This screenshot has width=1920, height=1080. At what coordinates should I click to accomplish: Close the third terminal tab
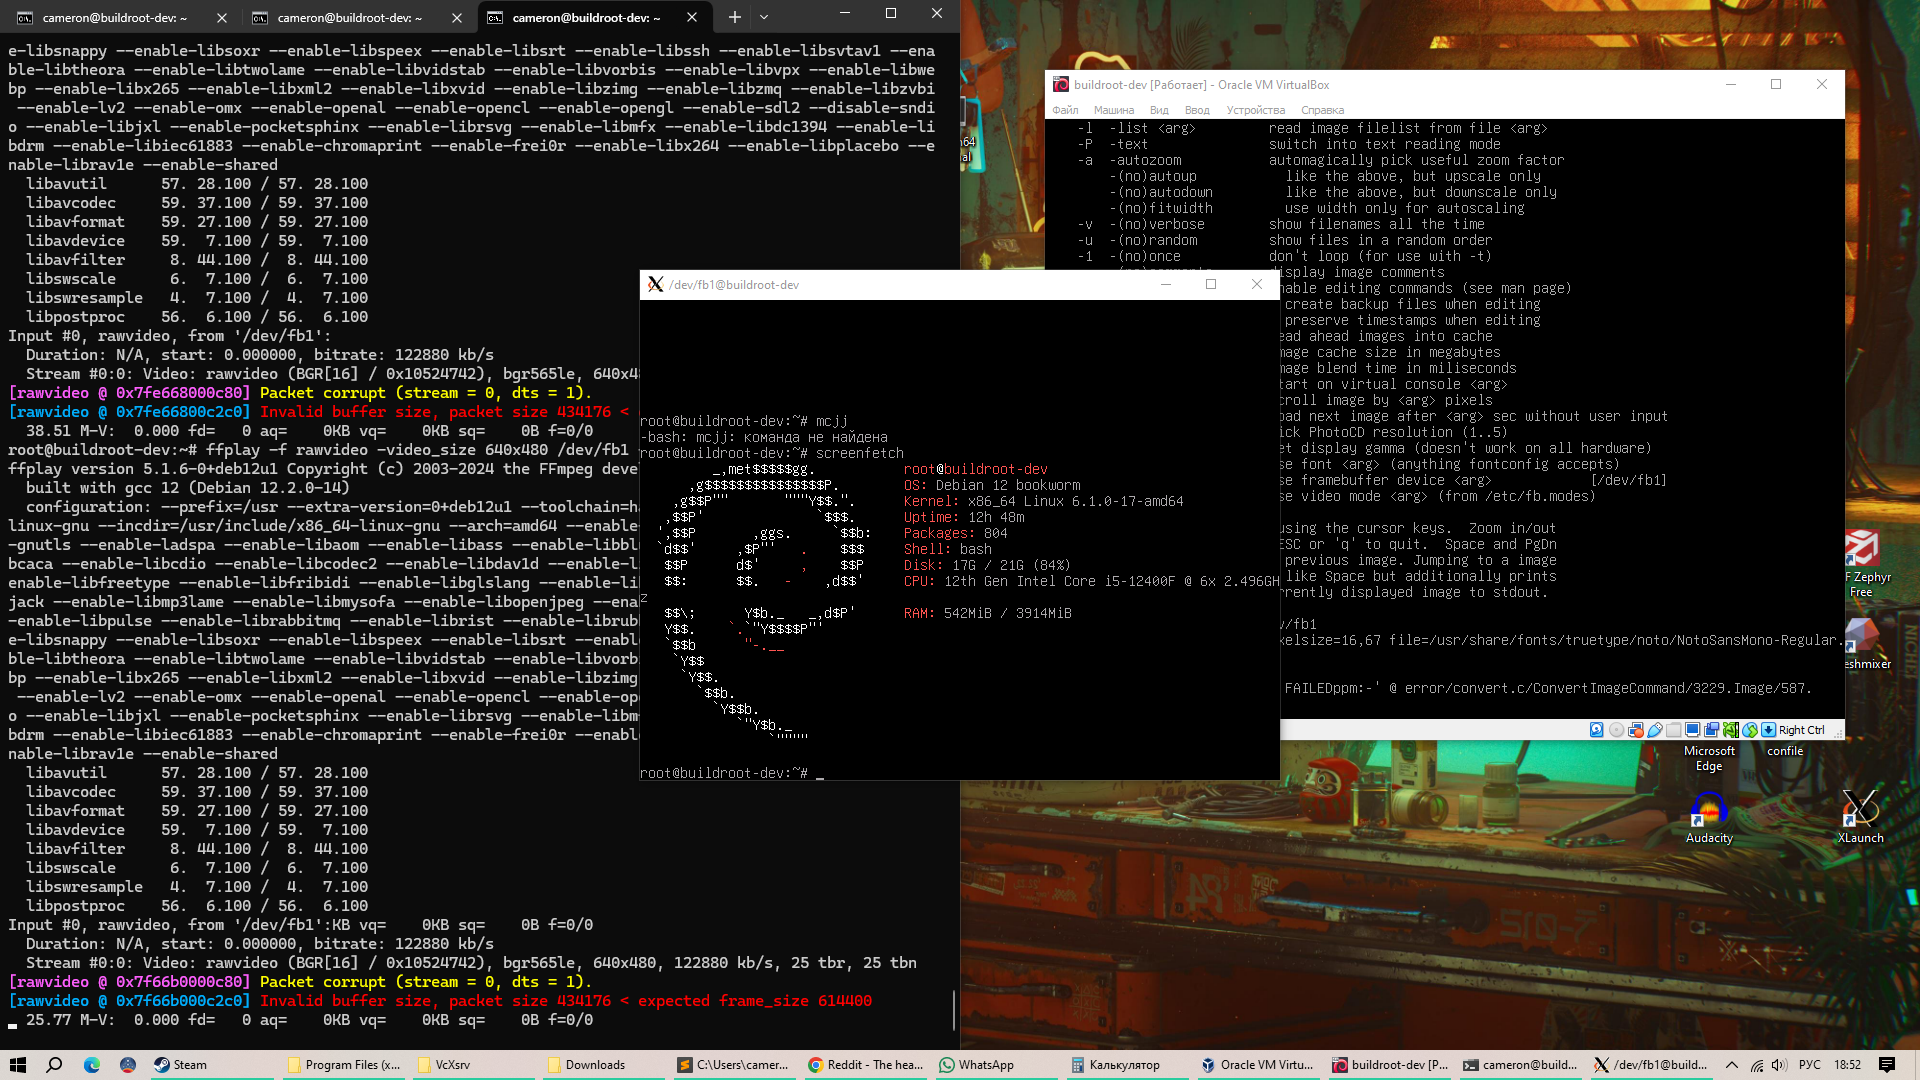point(692,17)
